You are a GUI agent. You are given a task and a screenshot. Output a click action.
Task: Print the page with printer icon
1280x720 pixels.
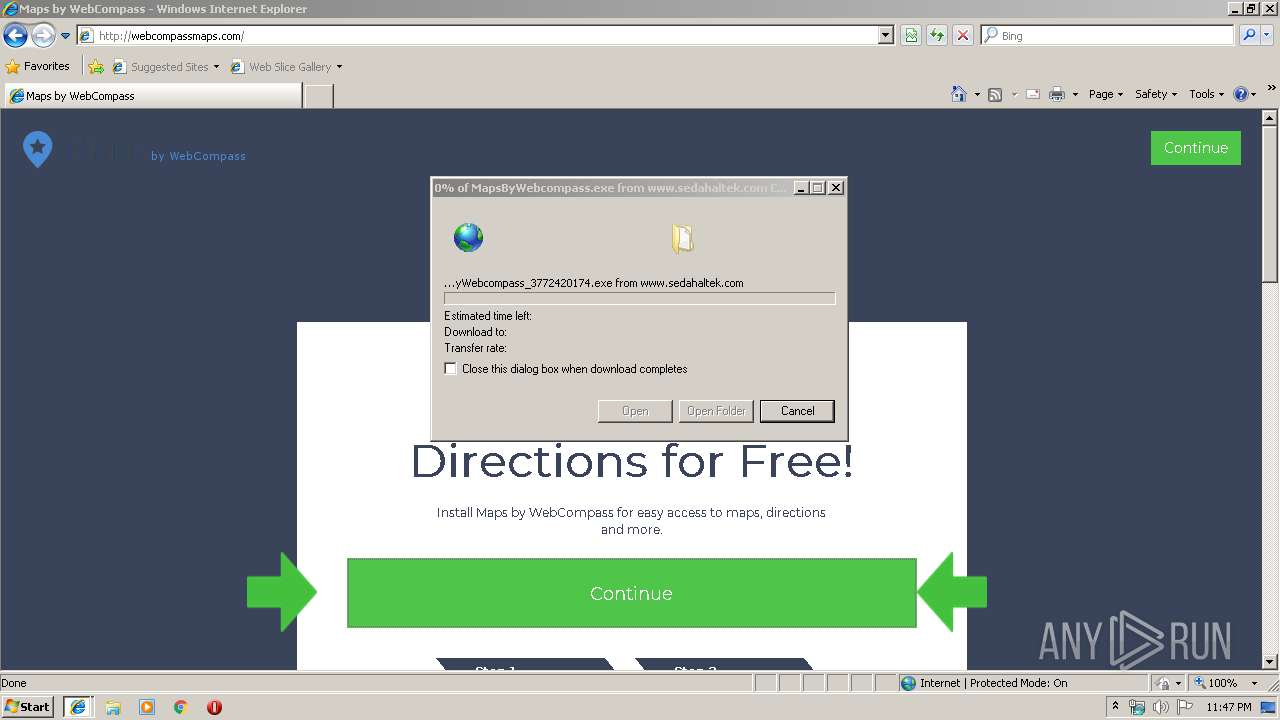click(x=1057, y=94)
